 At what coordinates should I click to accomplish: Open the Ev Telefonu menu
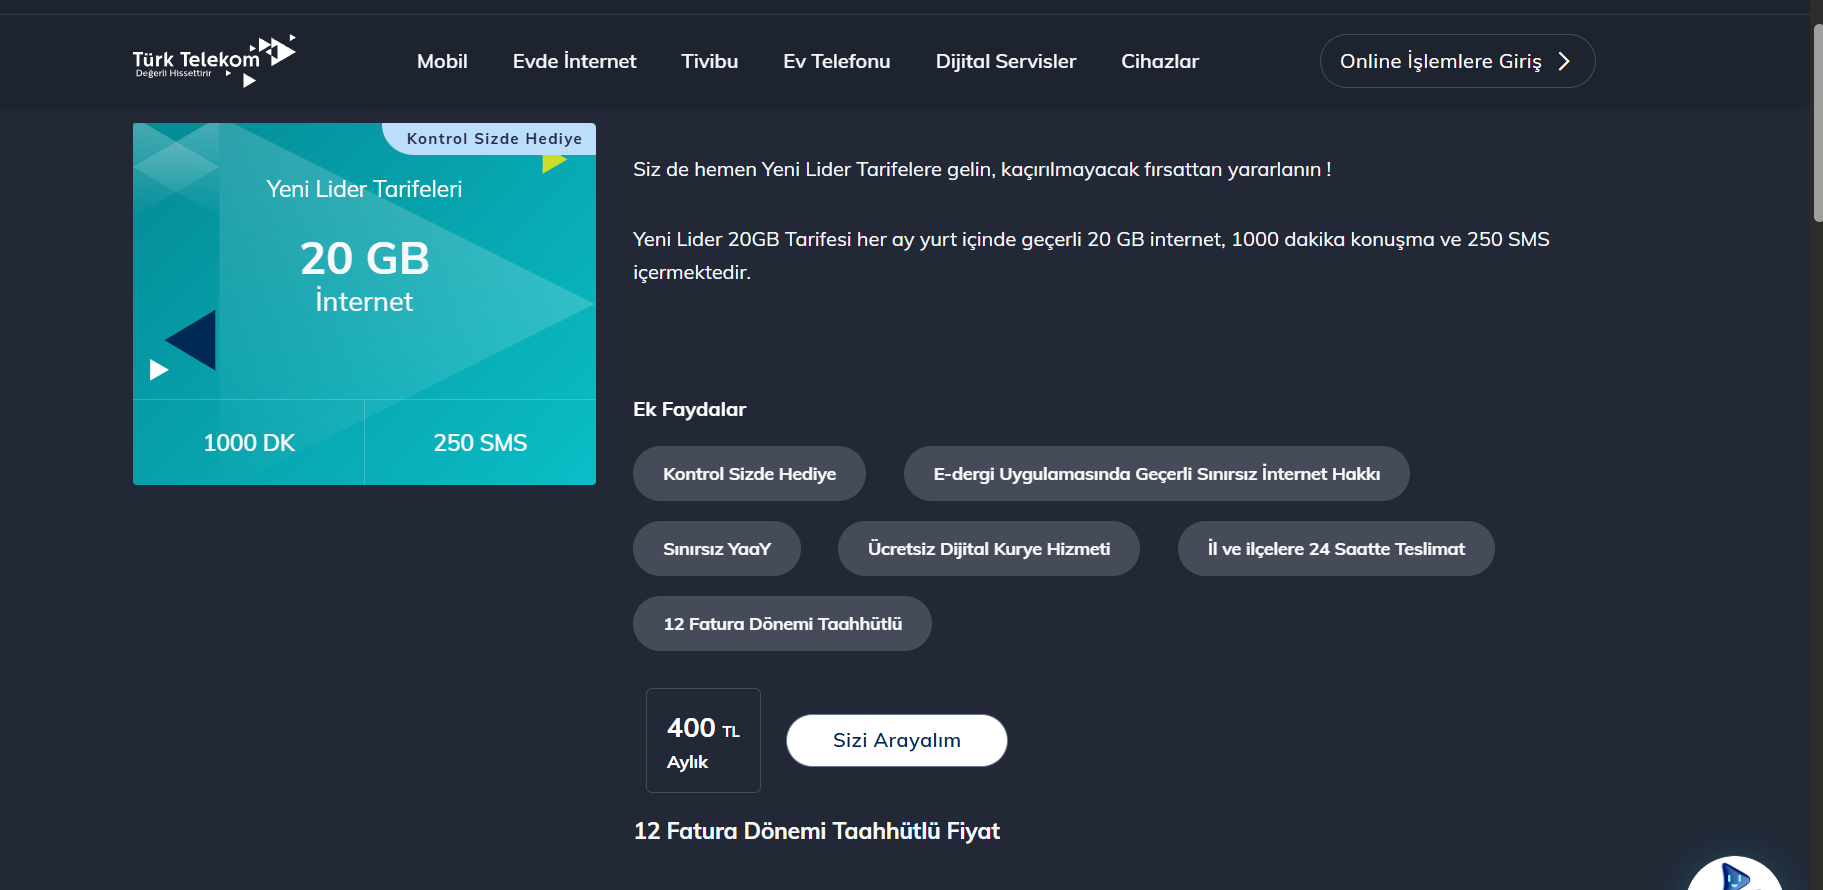pyautogui.click(x=837, y=61)
